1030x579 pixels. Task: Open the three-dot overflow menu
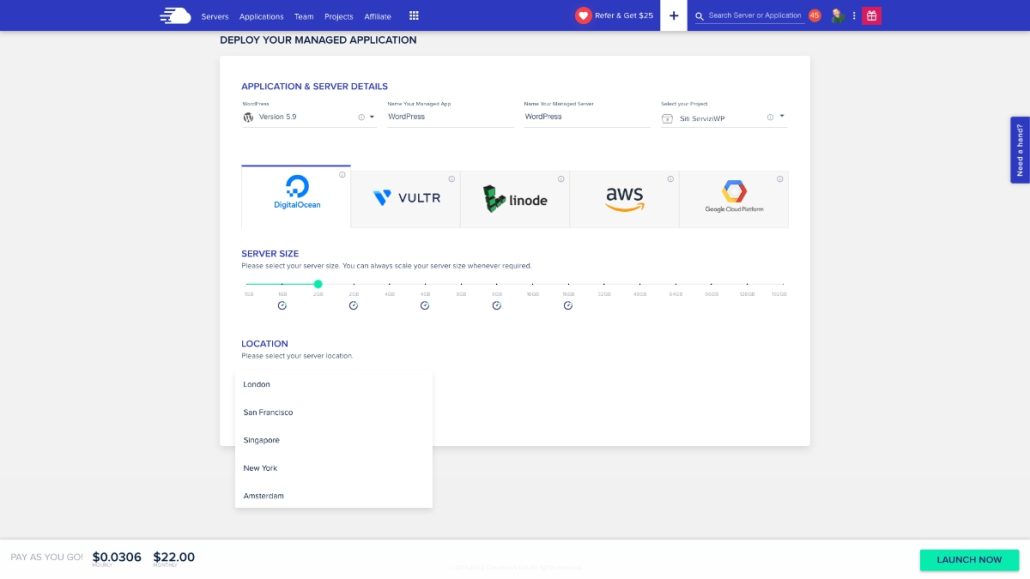(x=855, y=15)
